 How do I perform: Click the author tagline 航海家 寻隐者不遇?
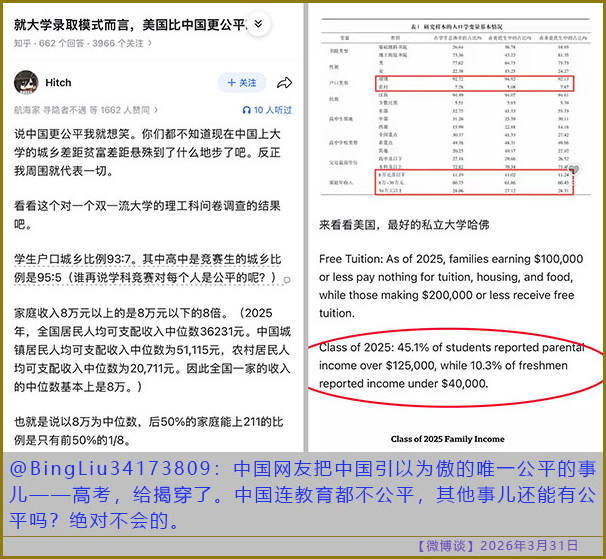pos(52,110)
